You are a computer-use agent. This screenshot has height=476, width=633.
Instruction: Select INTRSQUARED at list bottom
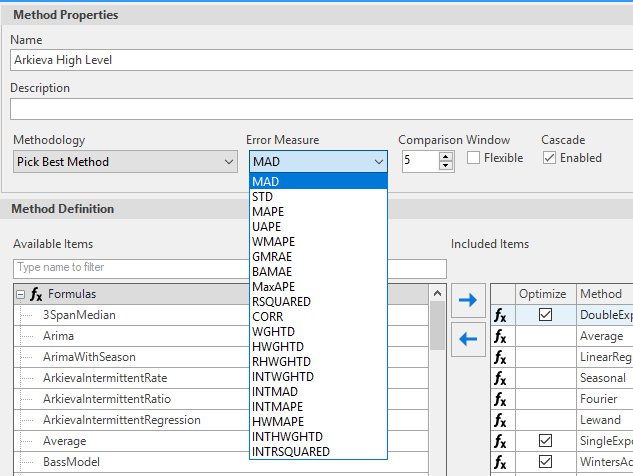(319, 451)
